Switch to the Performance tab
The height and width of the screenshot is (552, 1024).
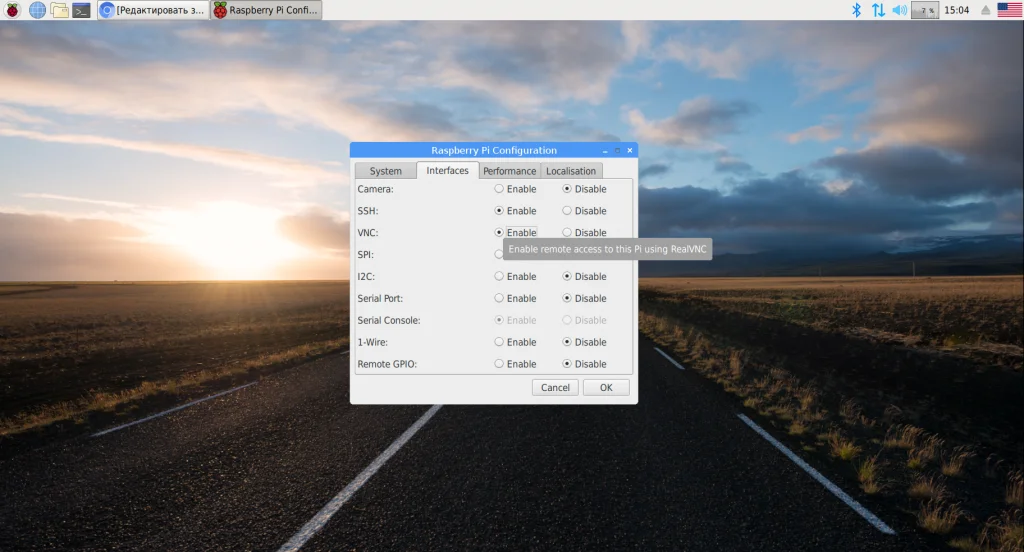click(509, 171)
